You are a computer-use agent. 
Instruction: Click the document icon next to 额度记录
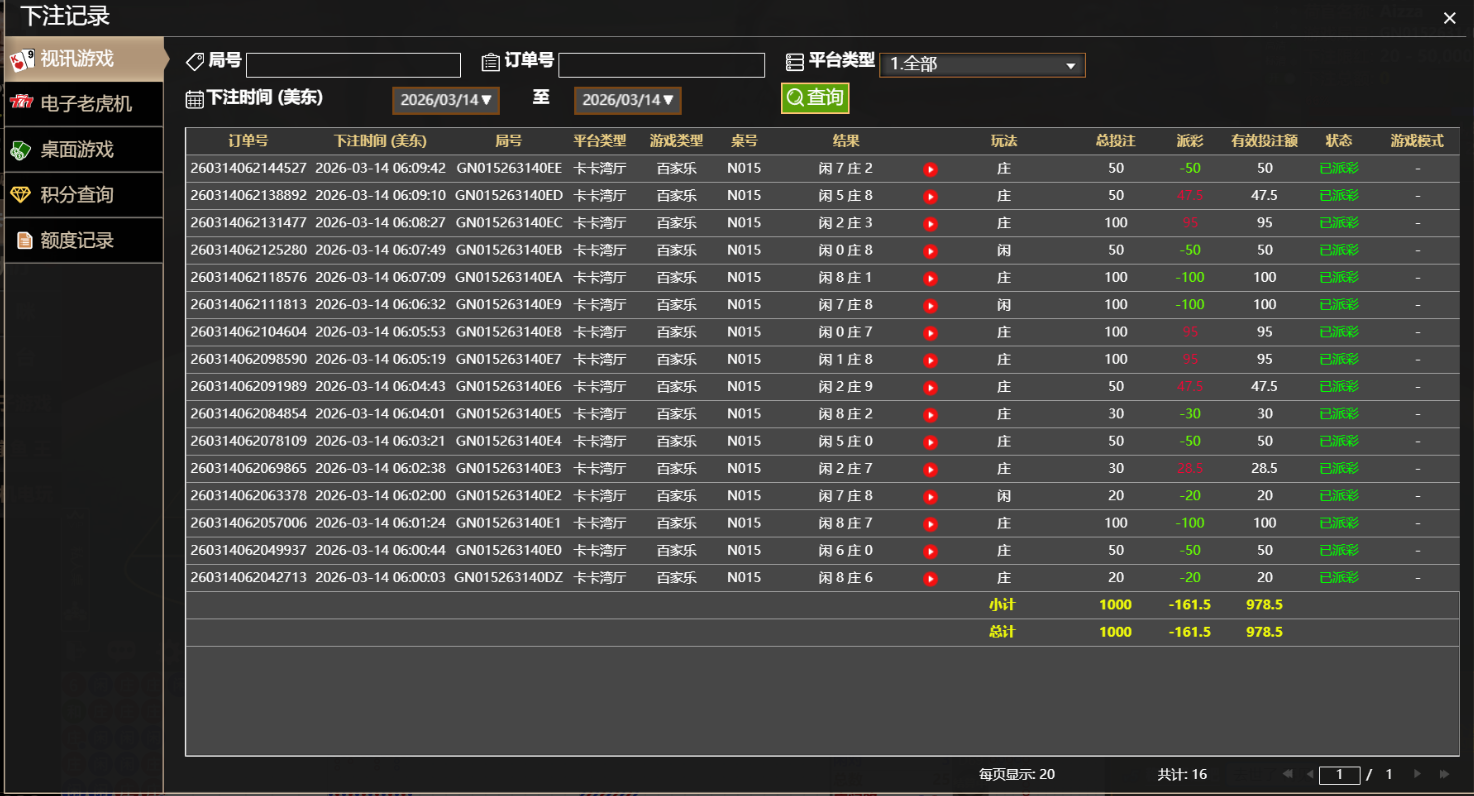tap(22, 240)
